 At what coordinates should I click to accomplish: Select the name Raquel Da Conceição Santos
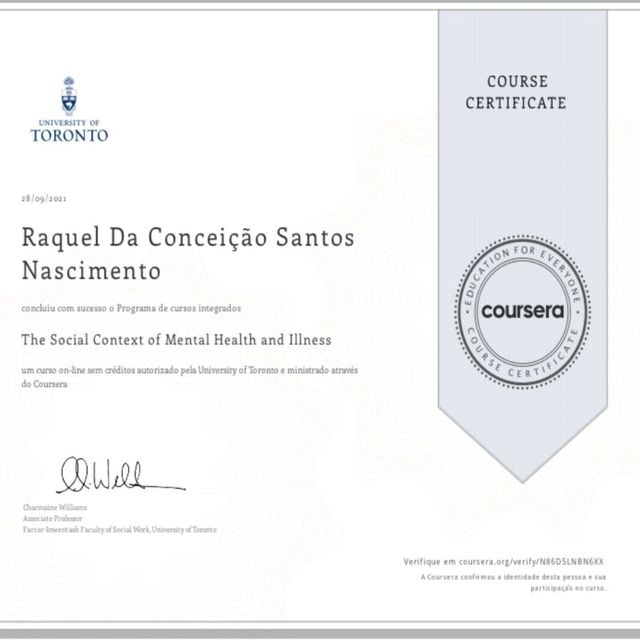[x=188, y=237]
